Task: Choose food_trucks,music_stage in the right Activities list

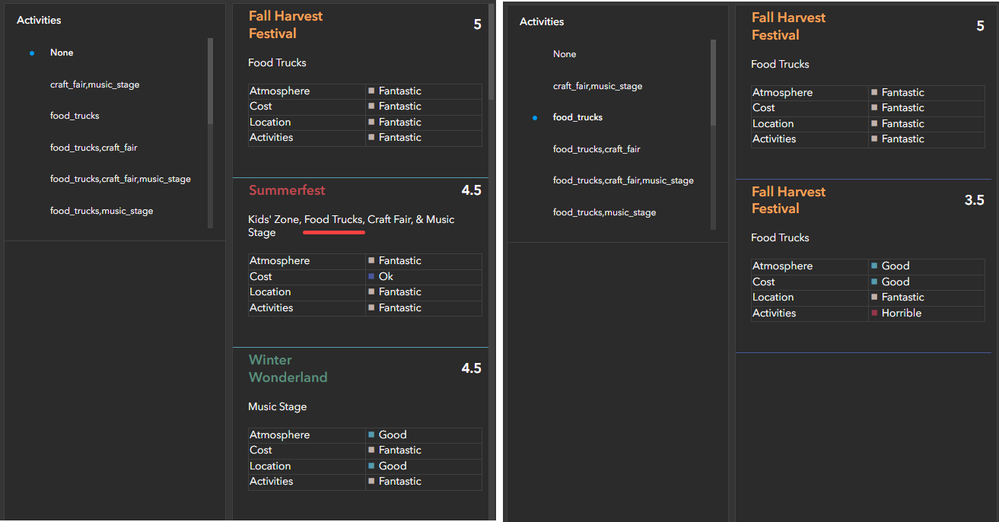Action: coord(604,213)
